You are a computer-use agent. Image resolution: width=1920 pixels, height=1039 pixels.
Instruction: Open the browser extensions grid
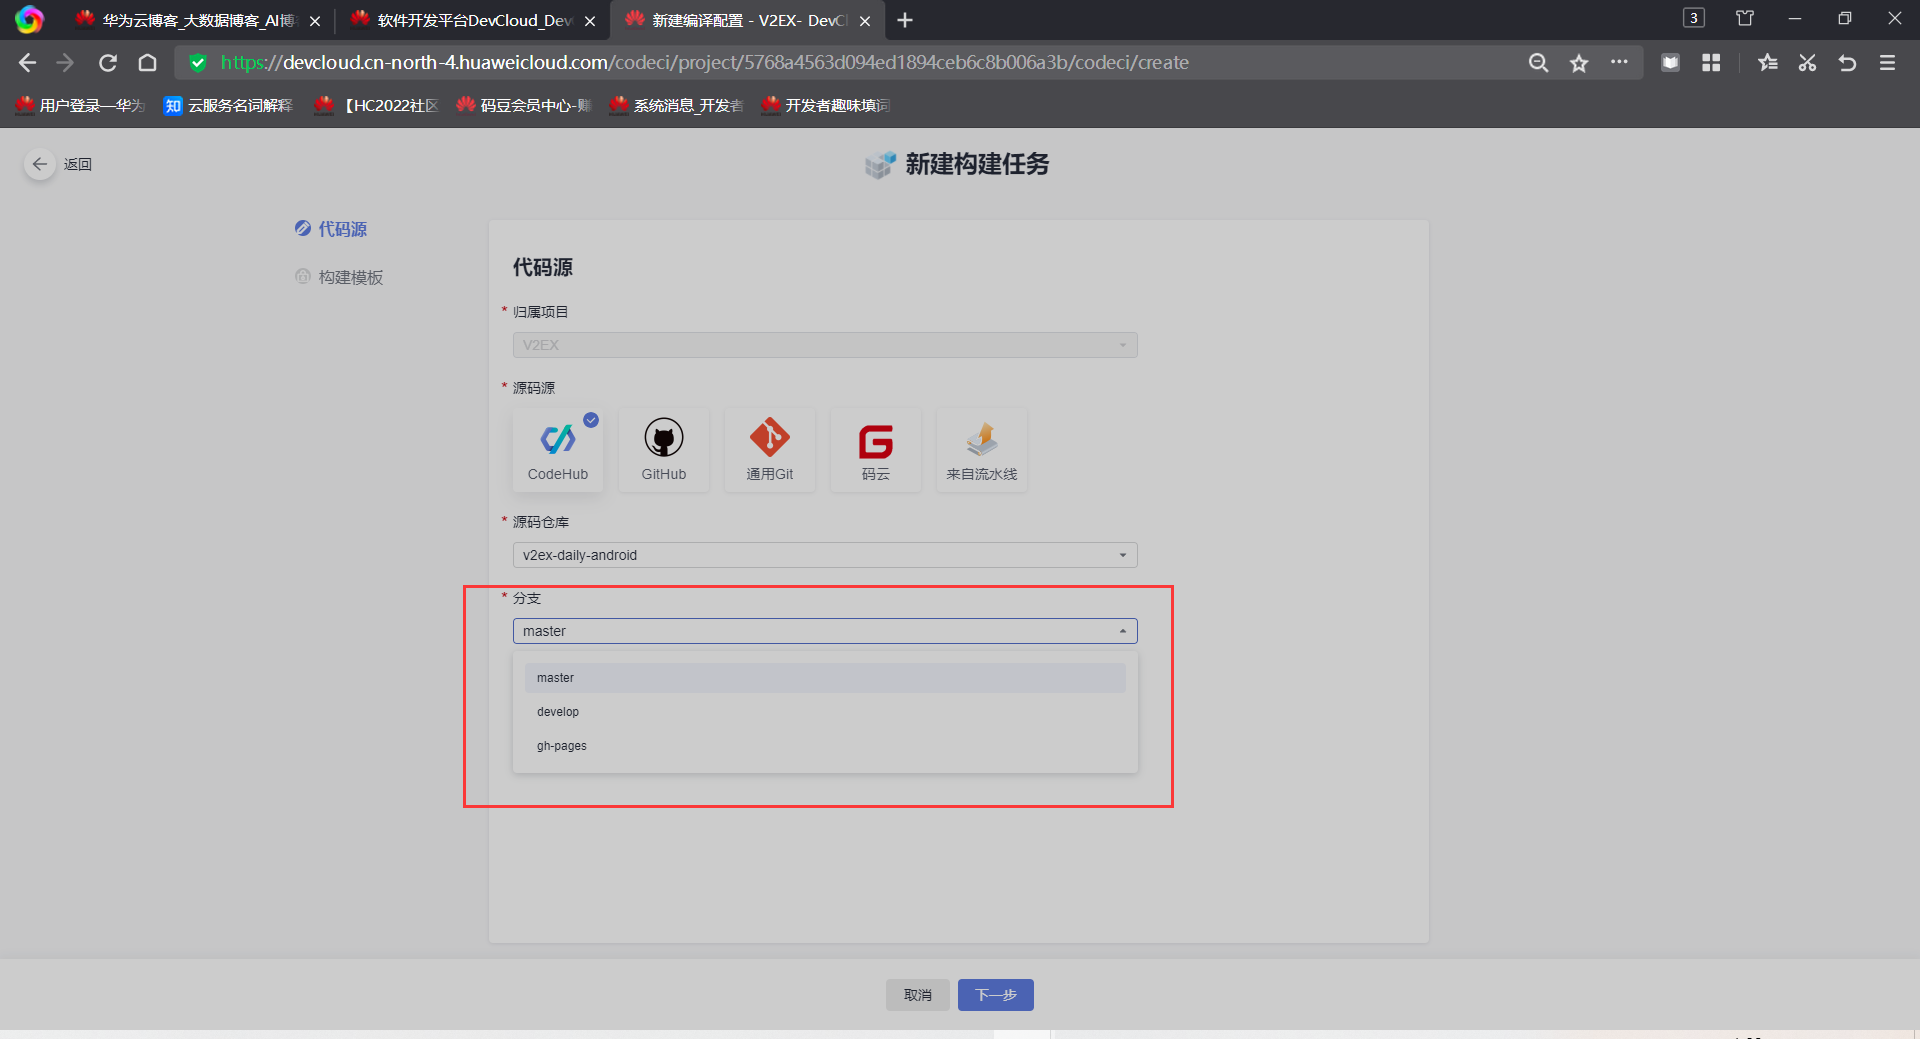pos(1711,63)
